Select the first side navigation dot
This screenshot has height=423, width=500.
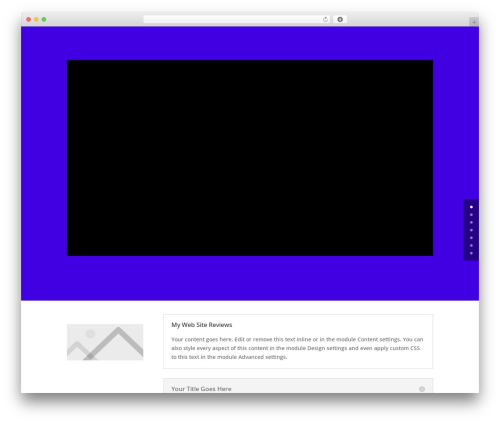(471, 207)
